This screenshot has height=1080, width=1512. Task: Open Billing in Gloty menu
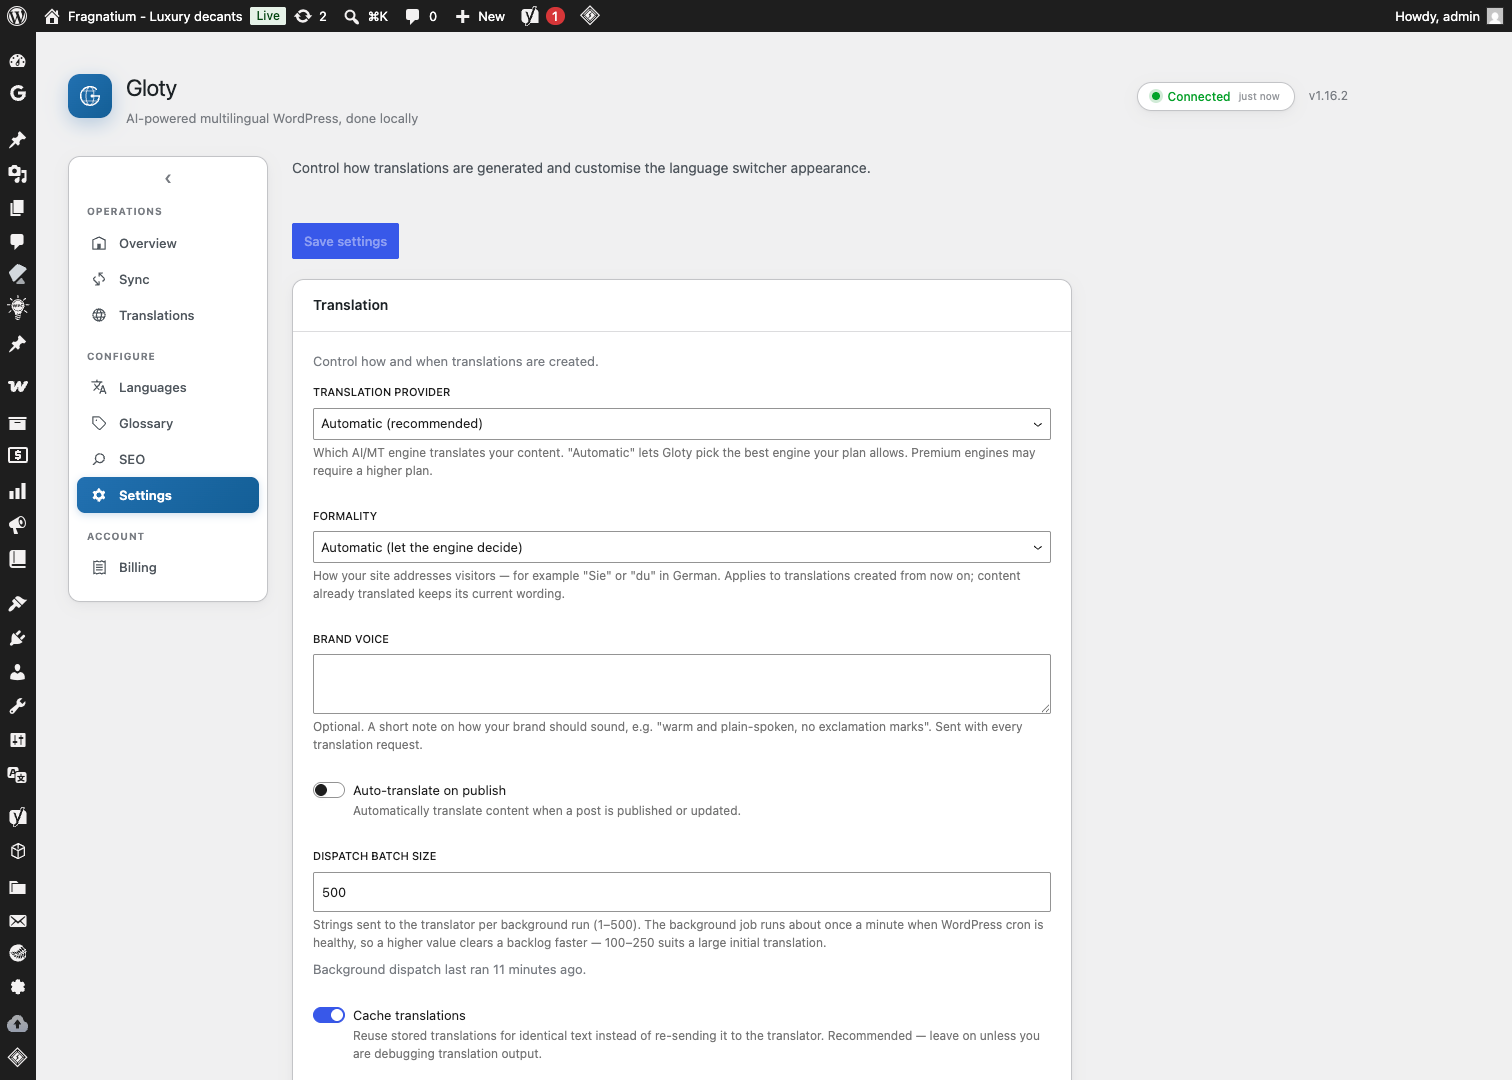point(168,567)
